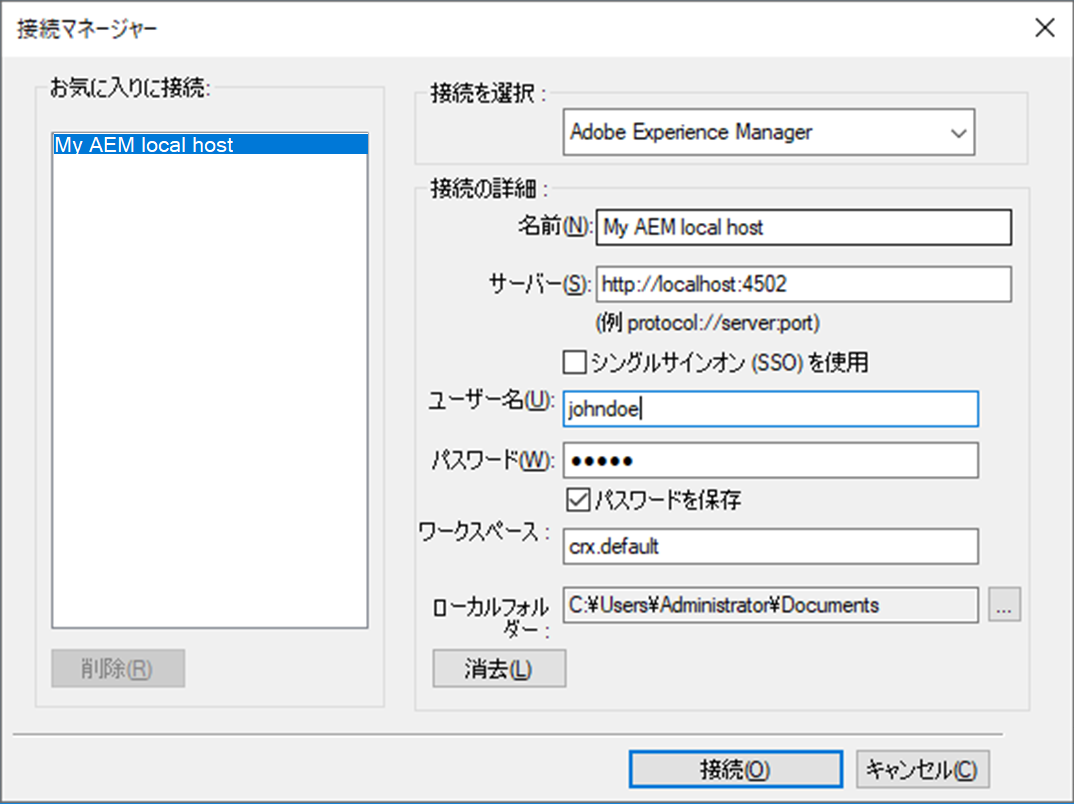Select the パスワード password field
Screen dimensions: 1074x804
770,460
